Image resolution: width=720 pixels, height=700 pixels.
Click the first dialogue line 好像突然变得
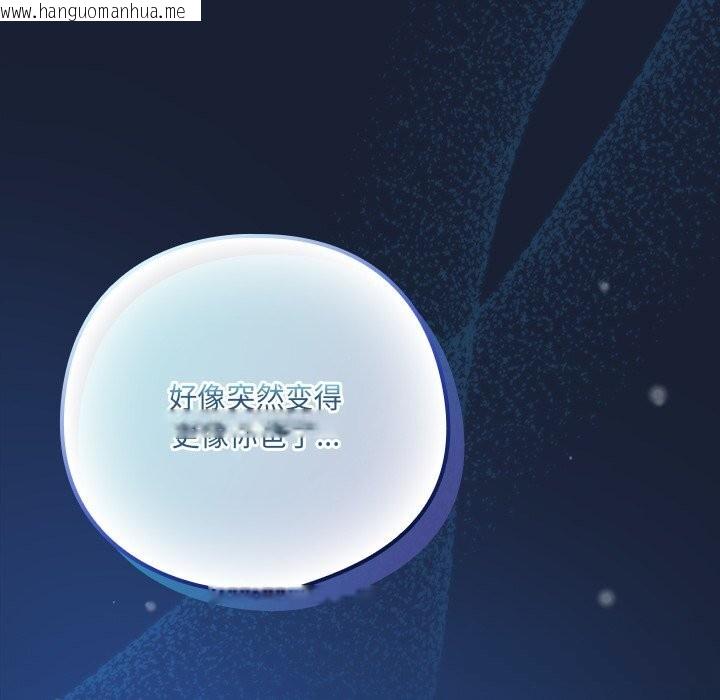coord(255,398)
